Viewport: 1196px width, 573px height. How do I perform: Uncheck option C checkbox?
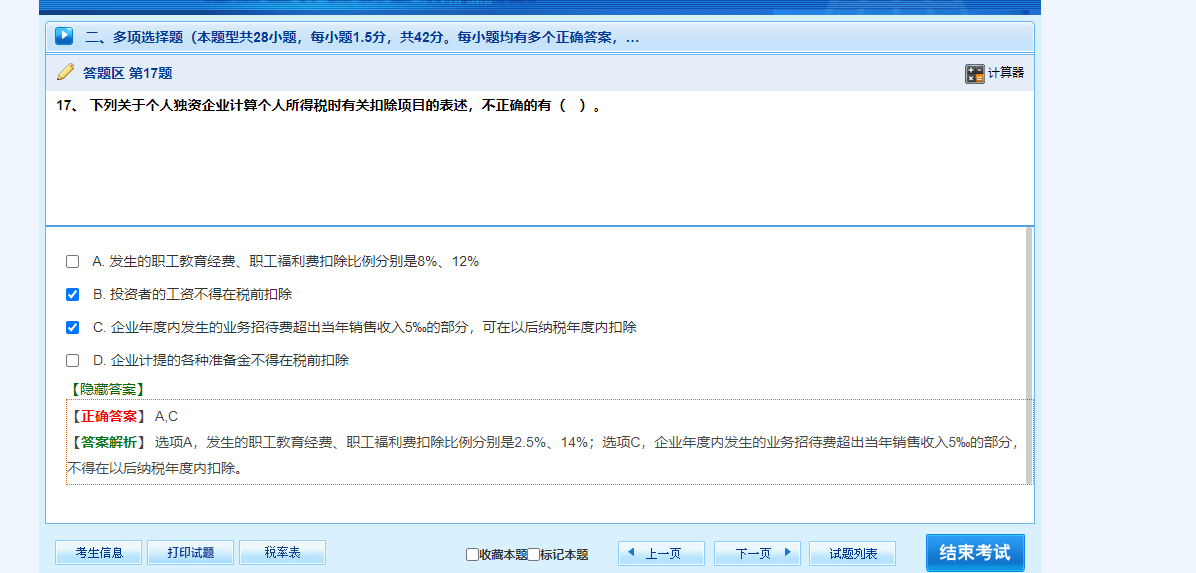72,327
